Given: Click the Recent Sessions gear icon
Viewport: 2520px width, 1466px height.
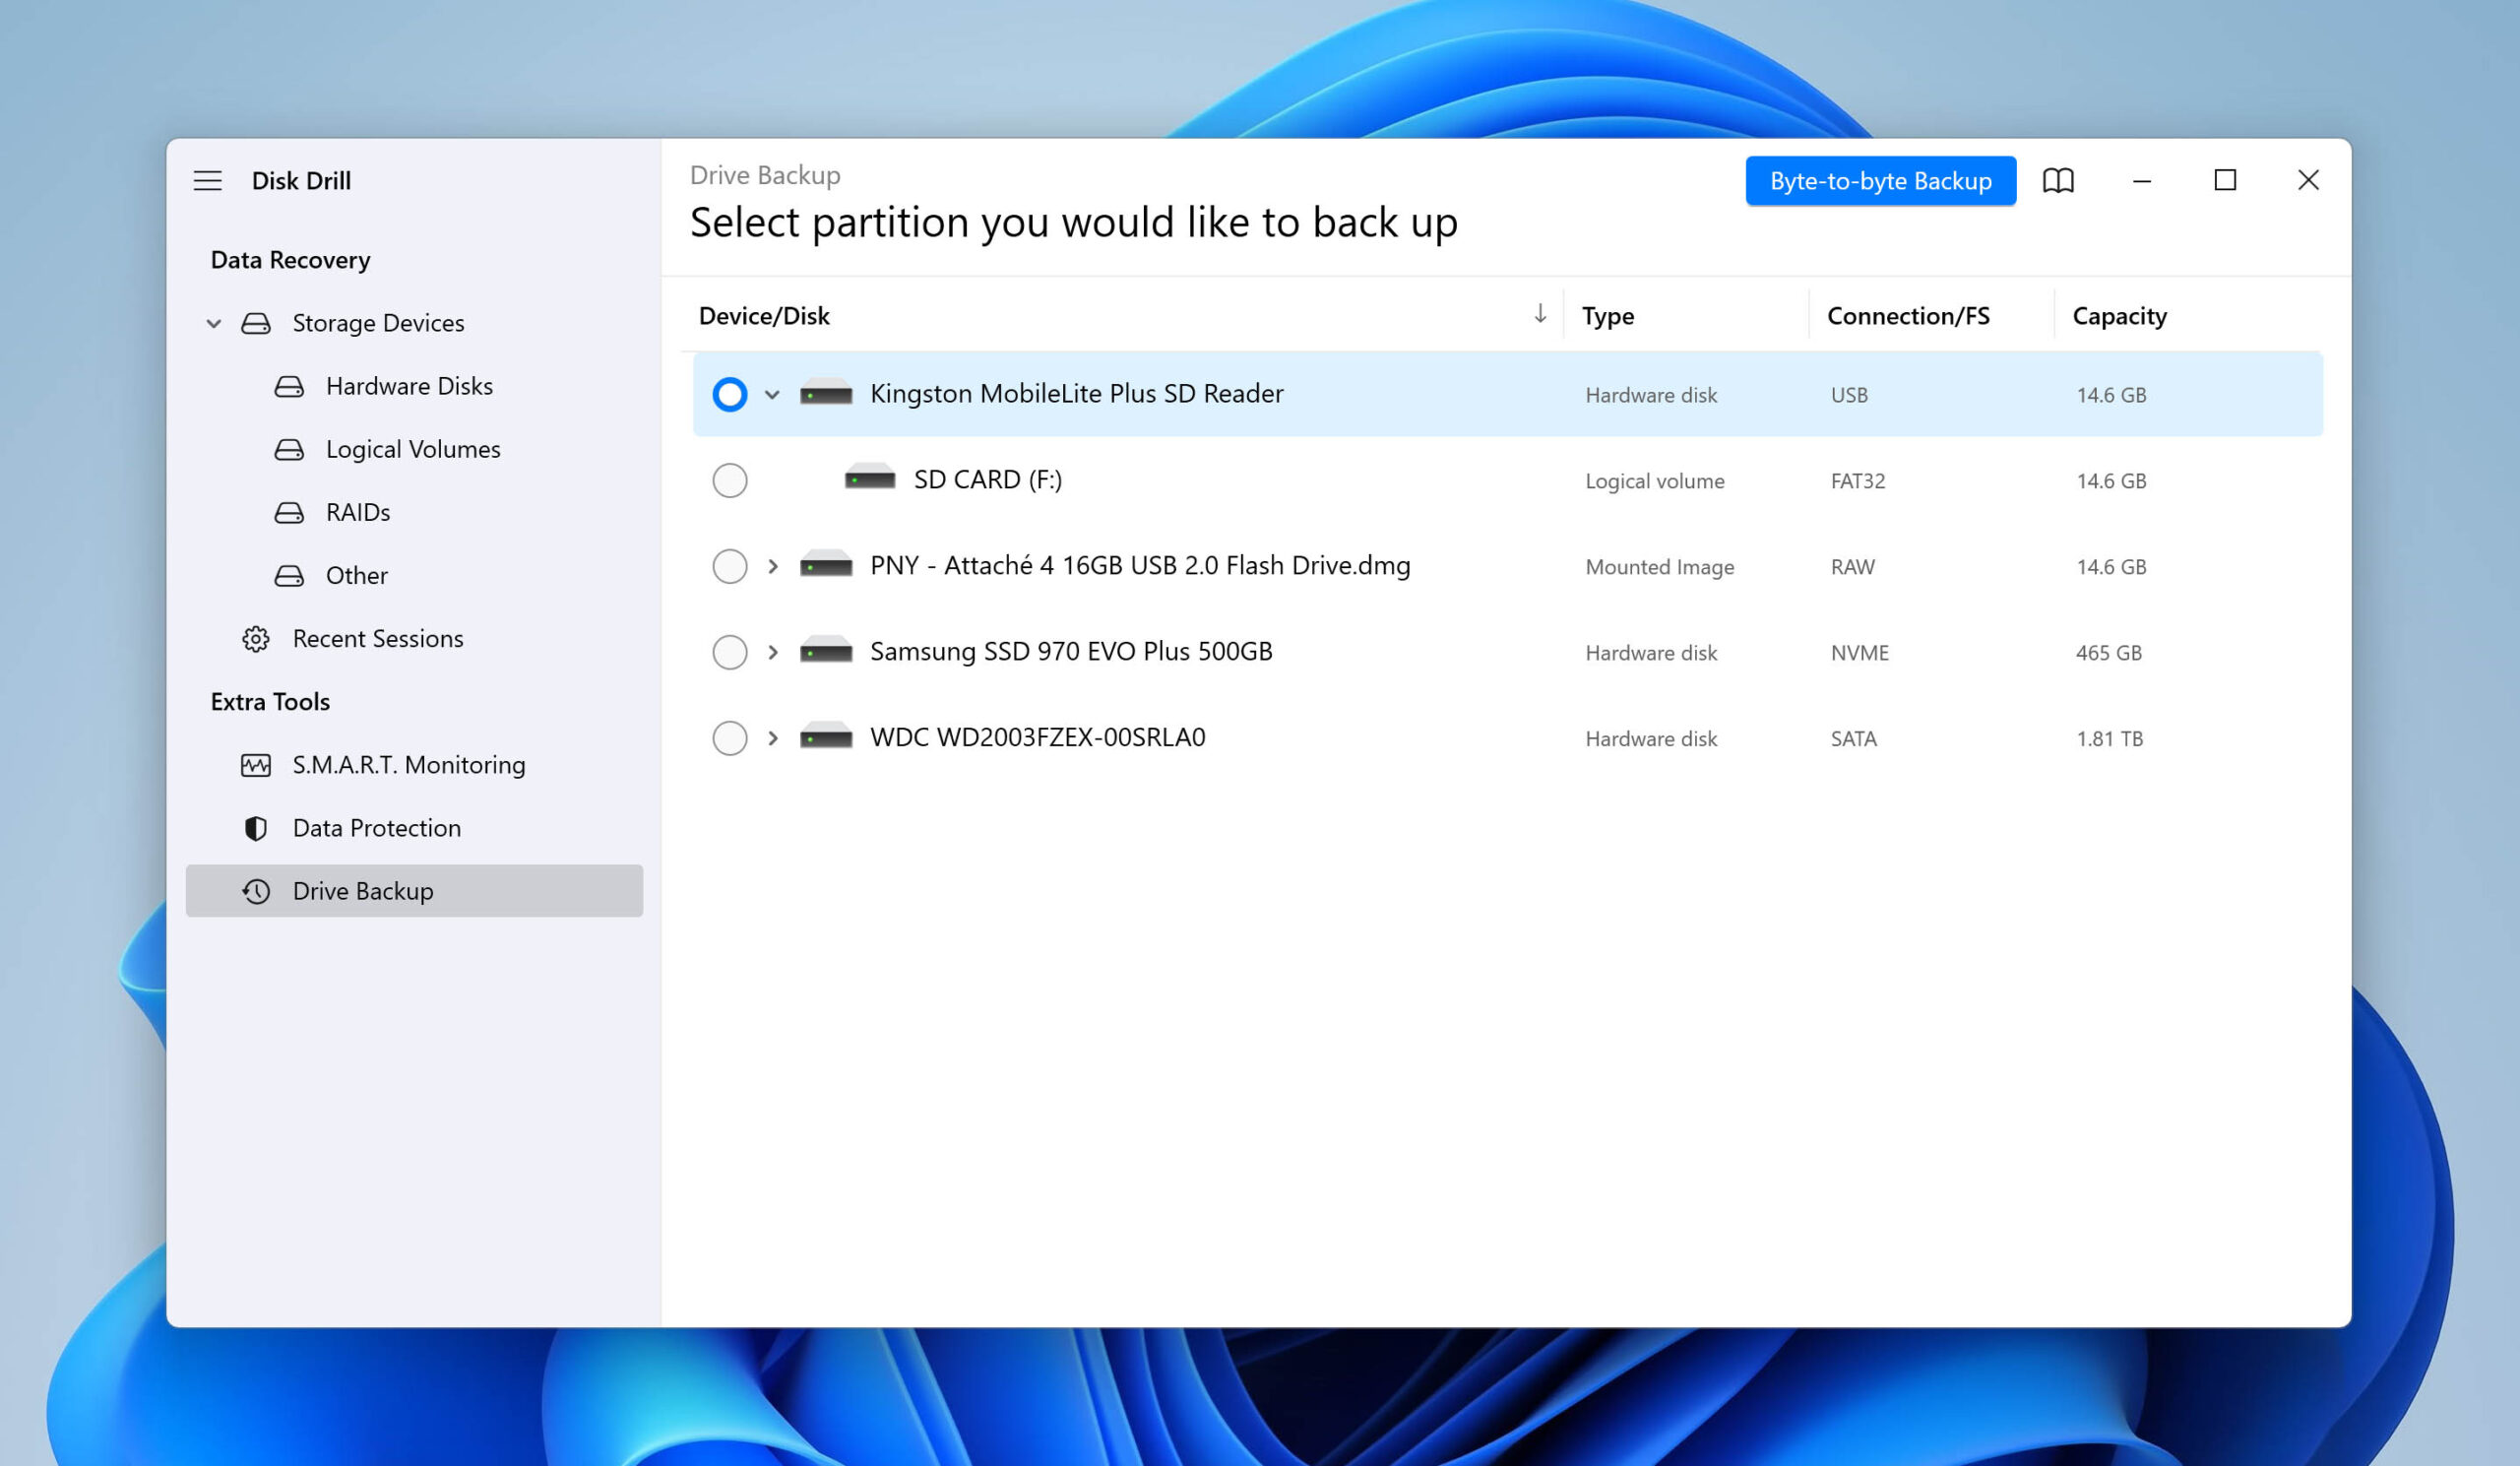Looking at the screenshot, I should point(256,639).
